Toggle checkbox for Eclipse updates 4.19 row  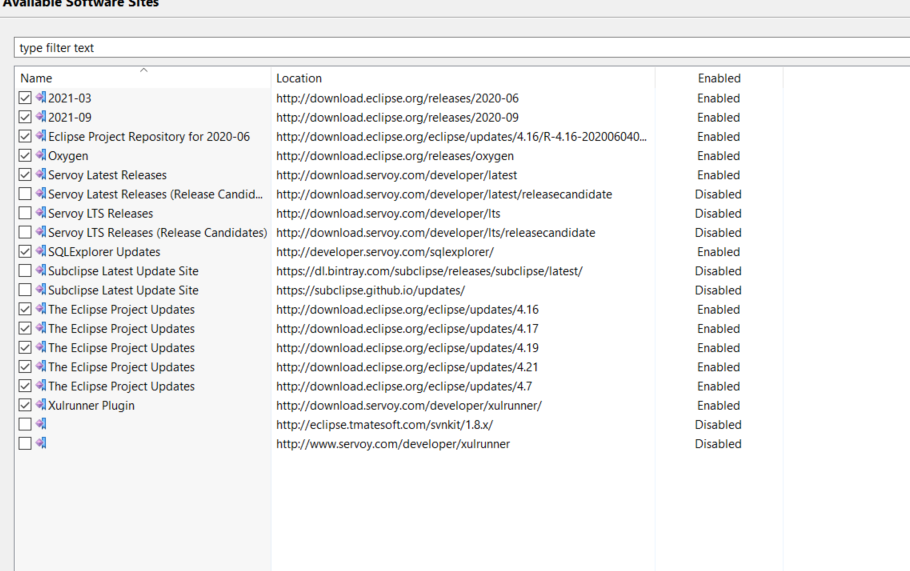click(x=25, y=348)
